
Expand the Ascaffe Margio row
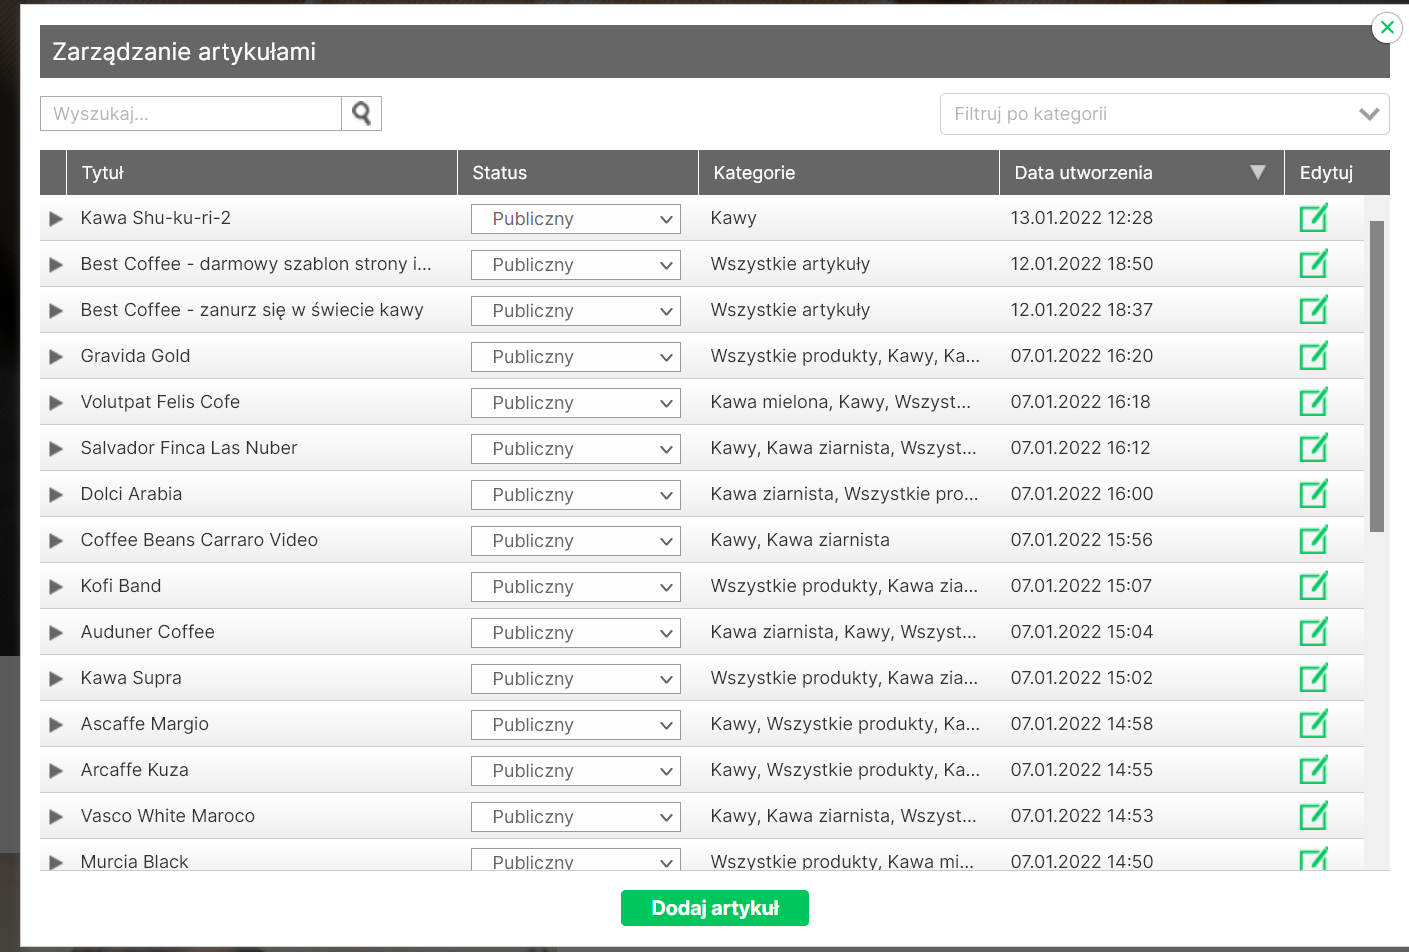click(56, 725)
